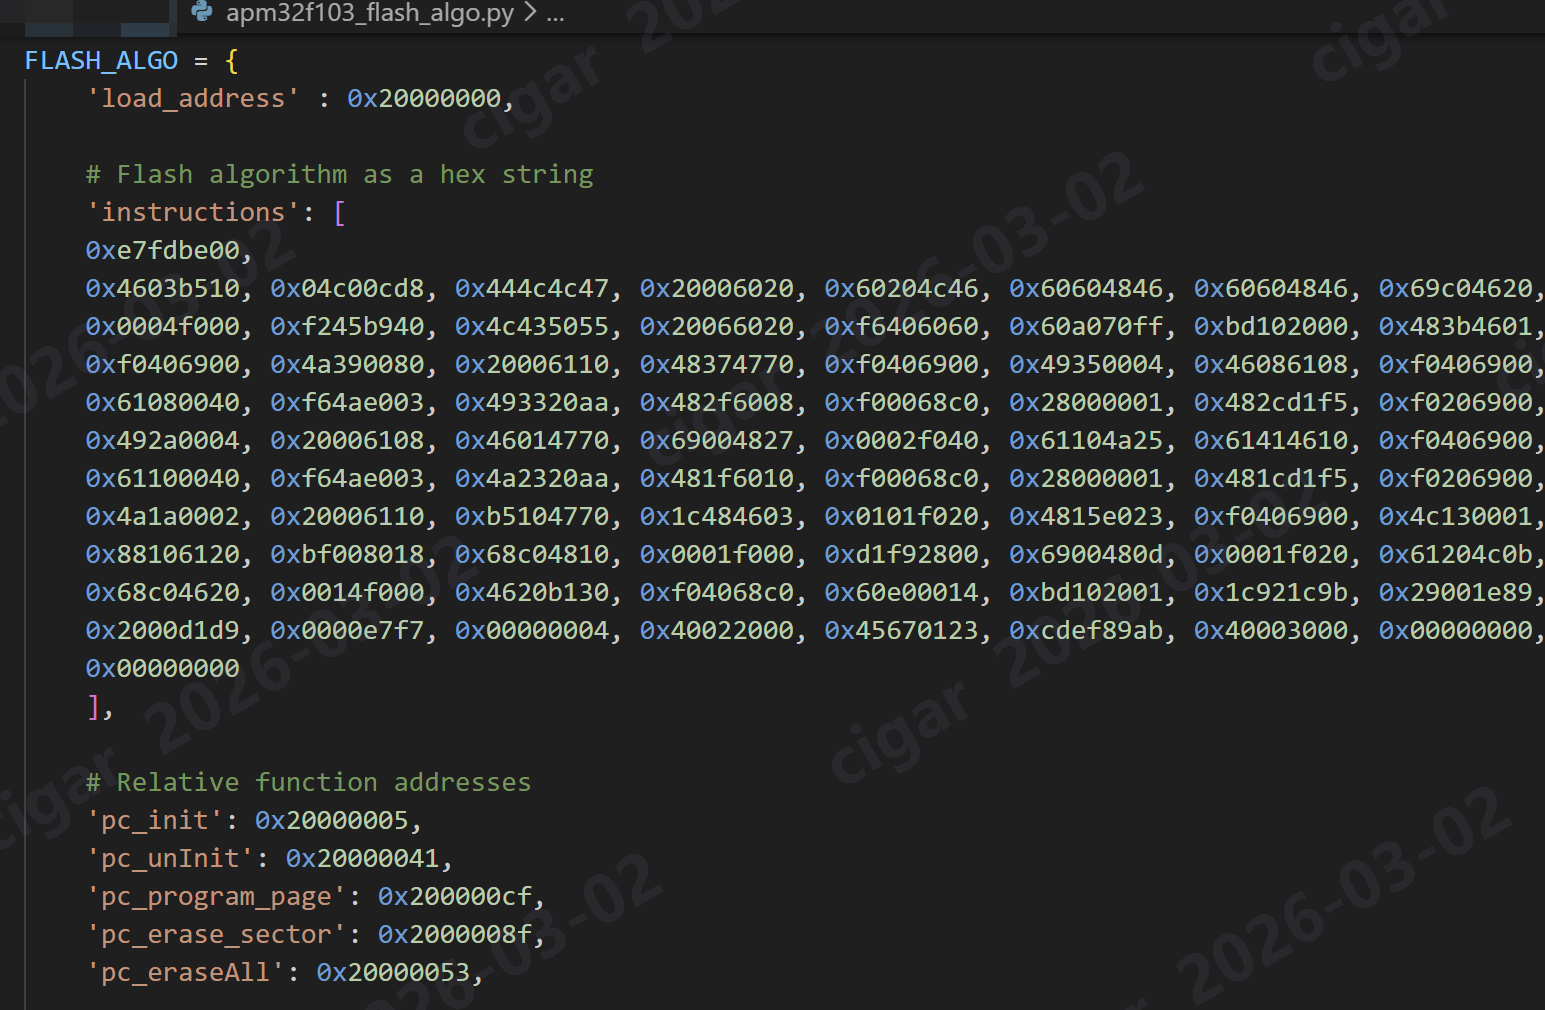Click the 'instructions' dictionary key
This screenshot has width=1545, height=1010.
pyautogui.click(x=193, y=213)
